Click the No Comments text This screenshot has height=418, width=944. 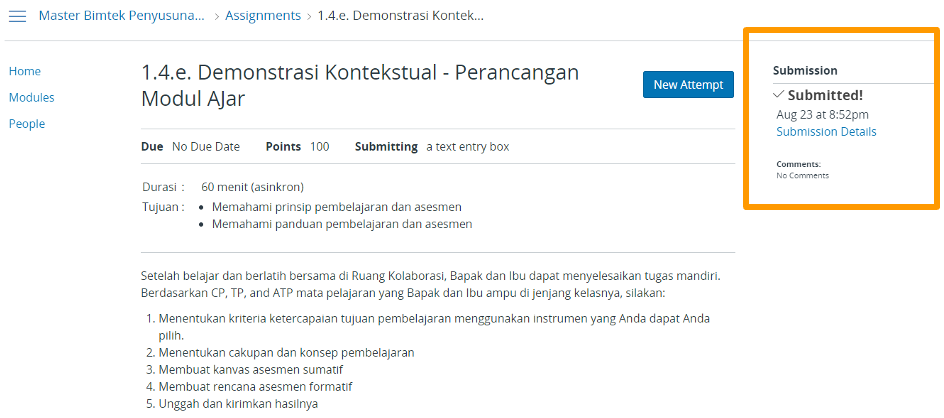[802, 176]
